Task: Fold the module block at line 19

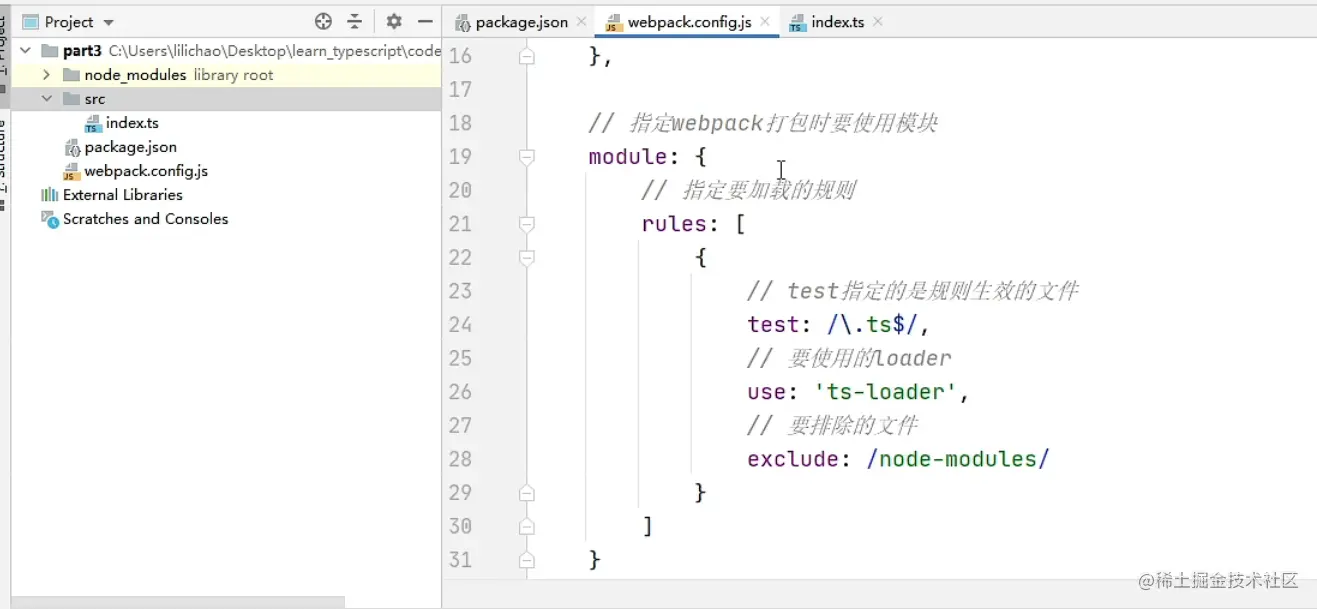Action: [527, 157]
